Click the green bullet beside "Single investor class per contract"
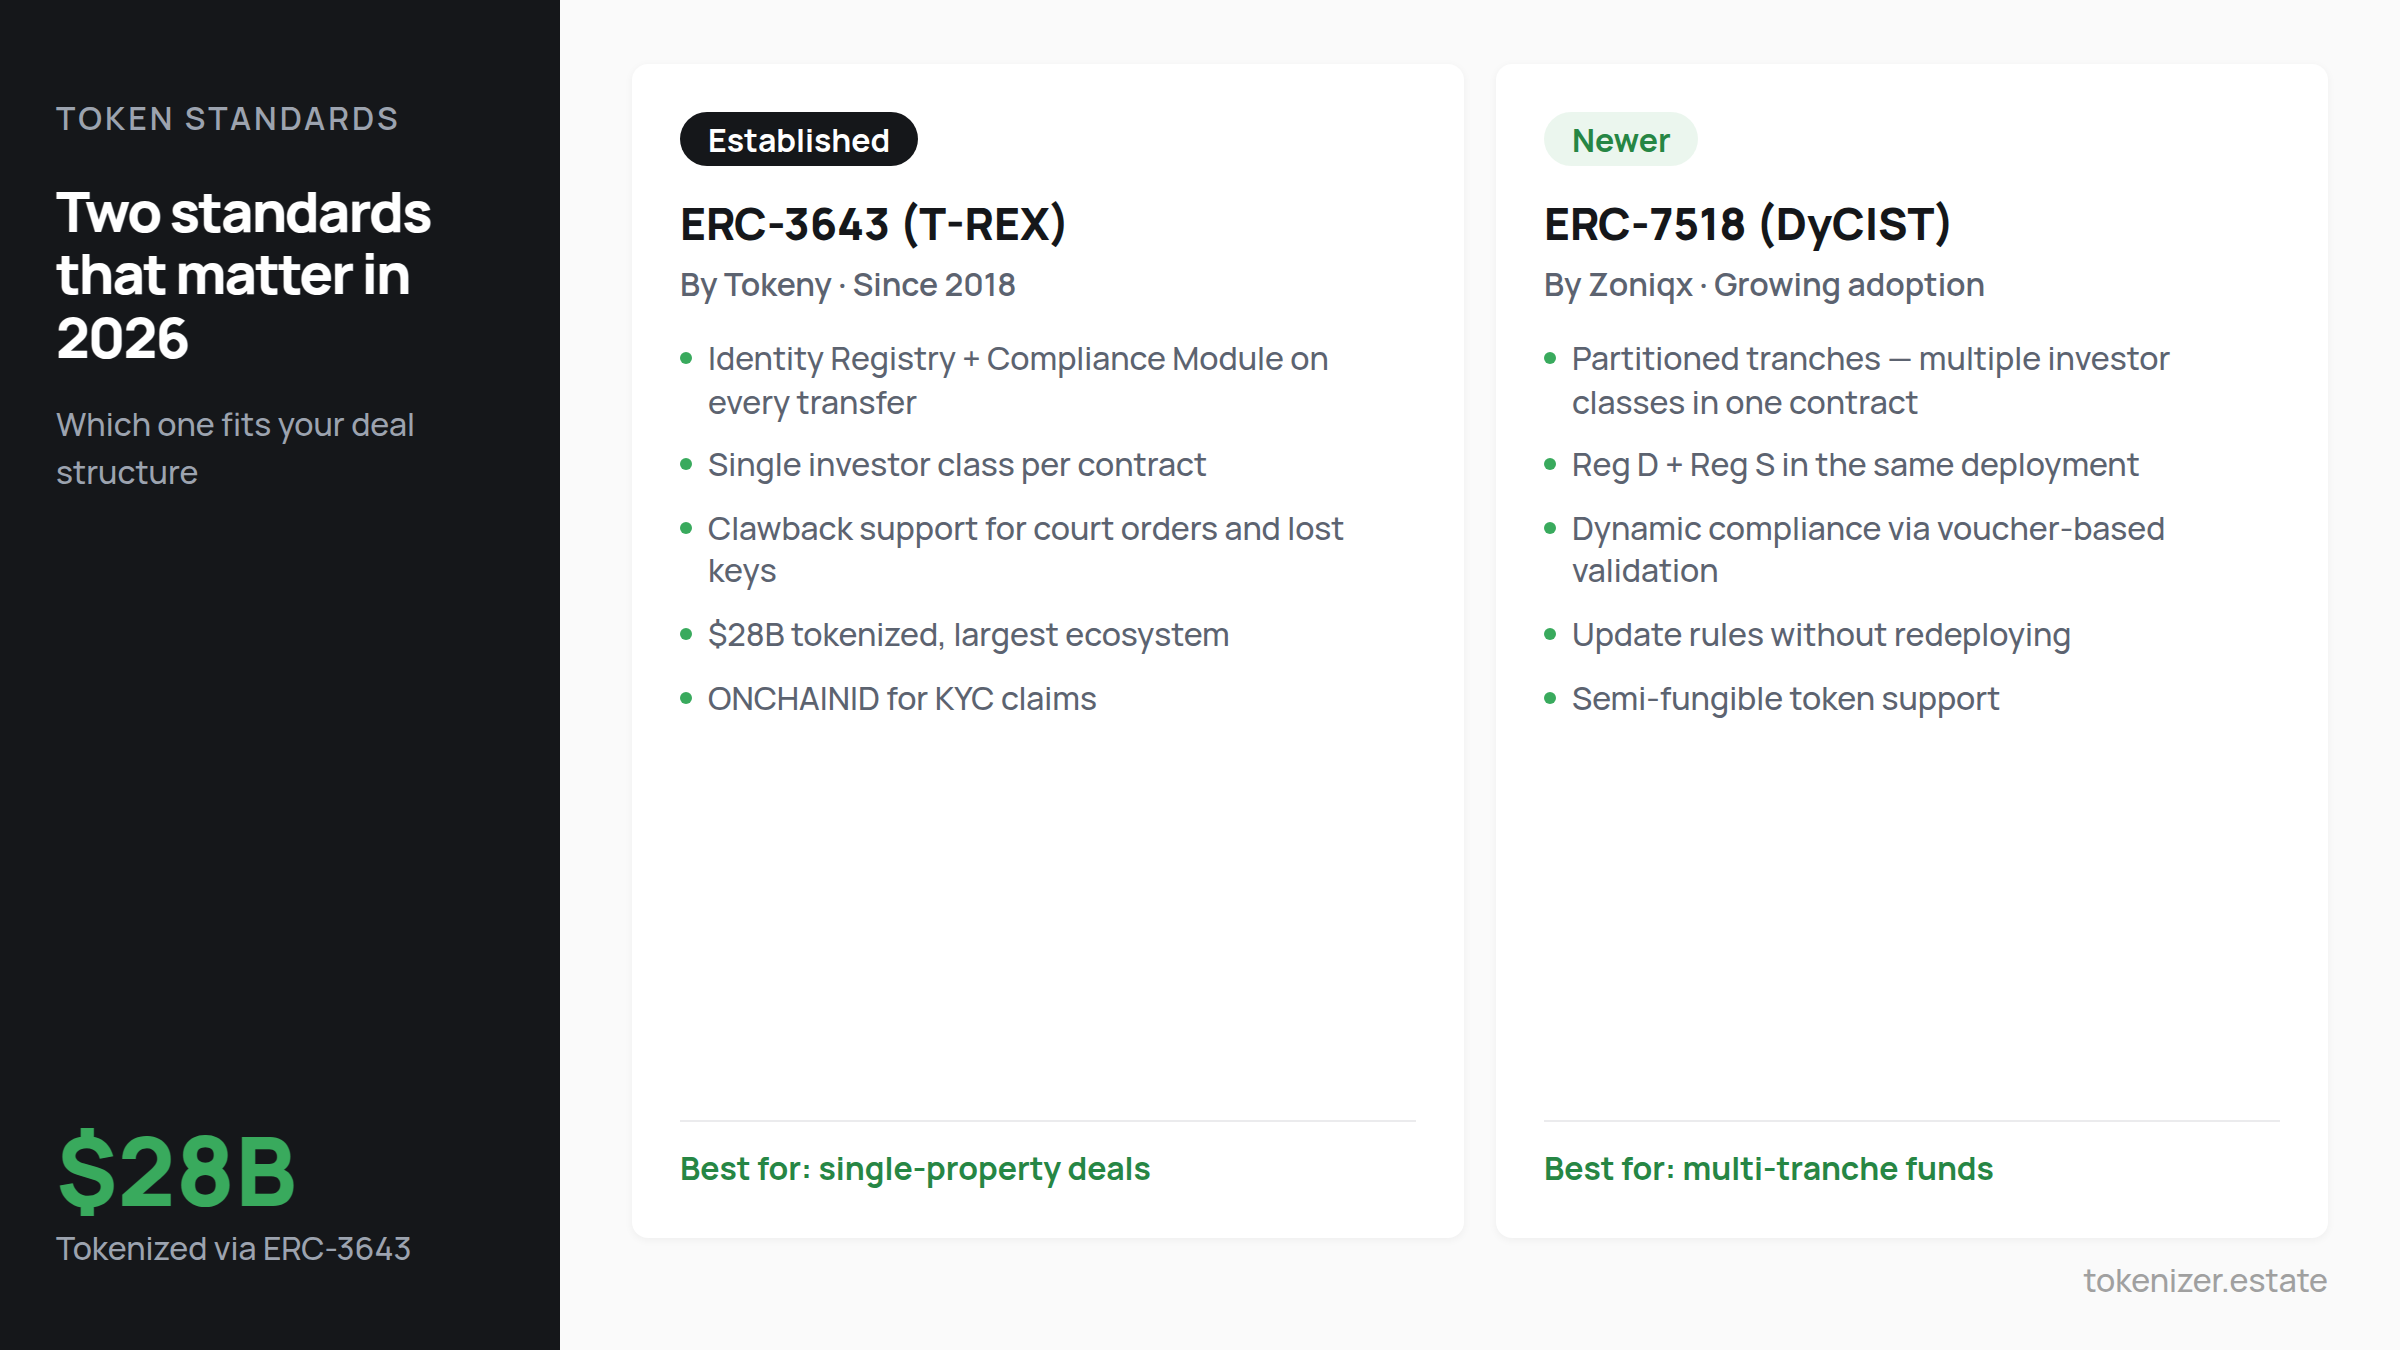This screenshot has height=1350, width=2400. click(x=687, y=466)
